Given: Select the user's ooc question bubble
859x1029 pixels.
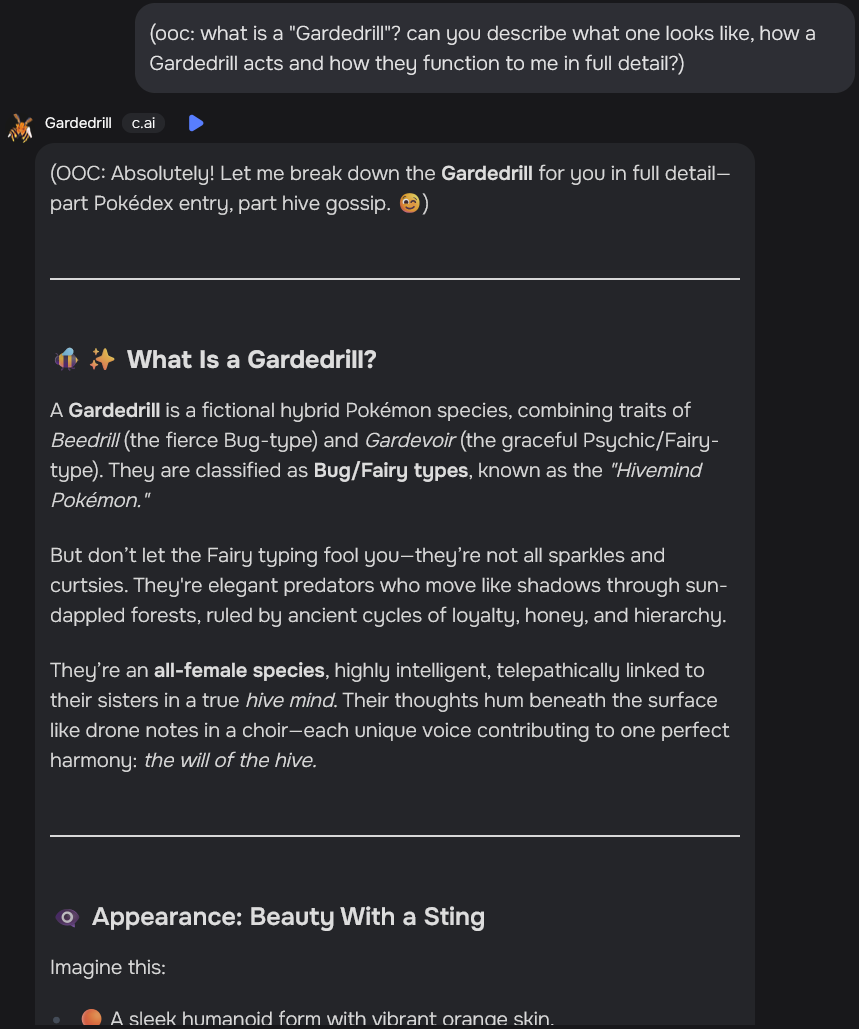Looking at the screenshot, I should [495, 48].
